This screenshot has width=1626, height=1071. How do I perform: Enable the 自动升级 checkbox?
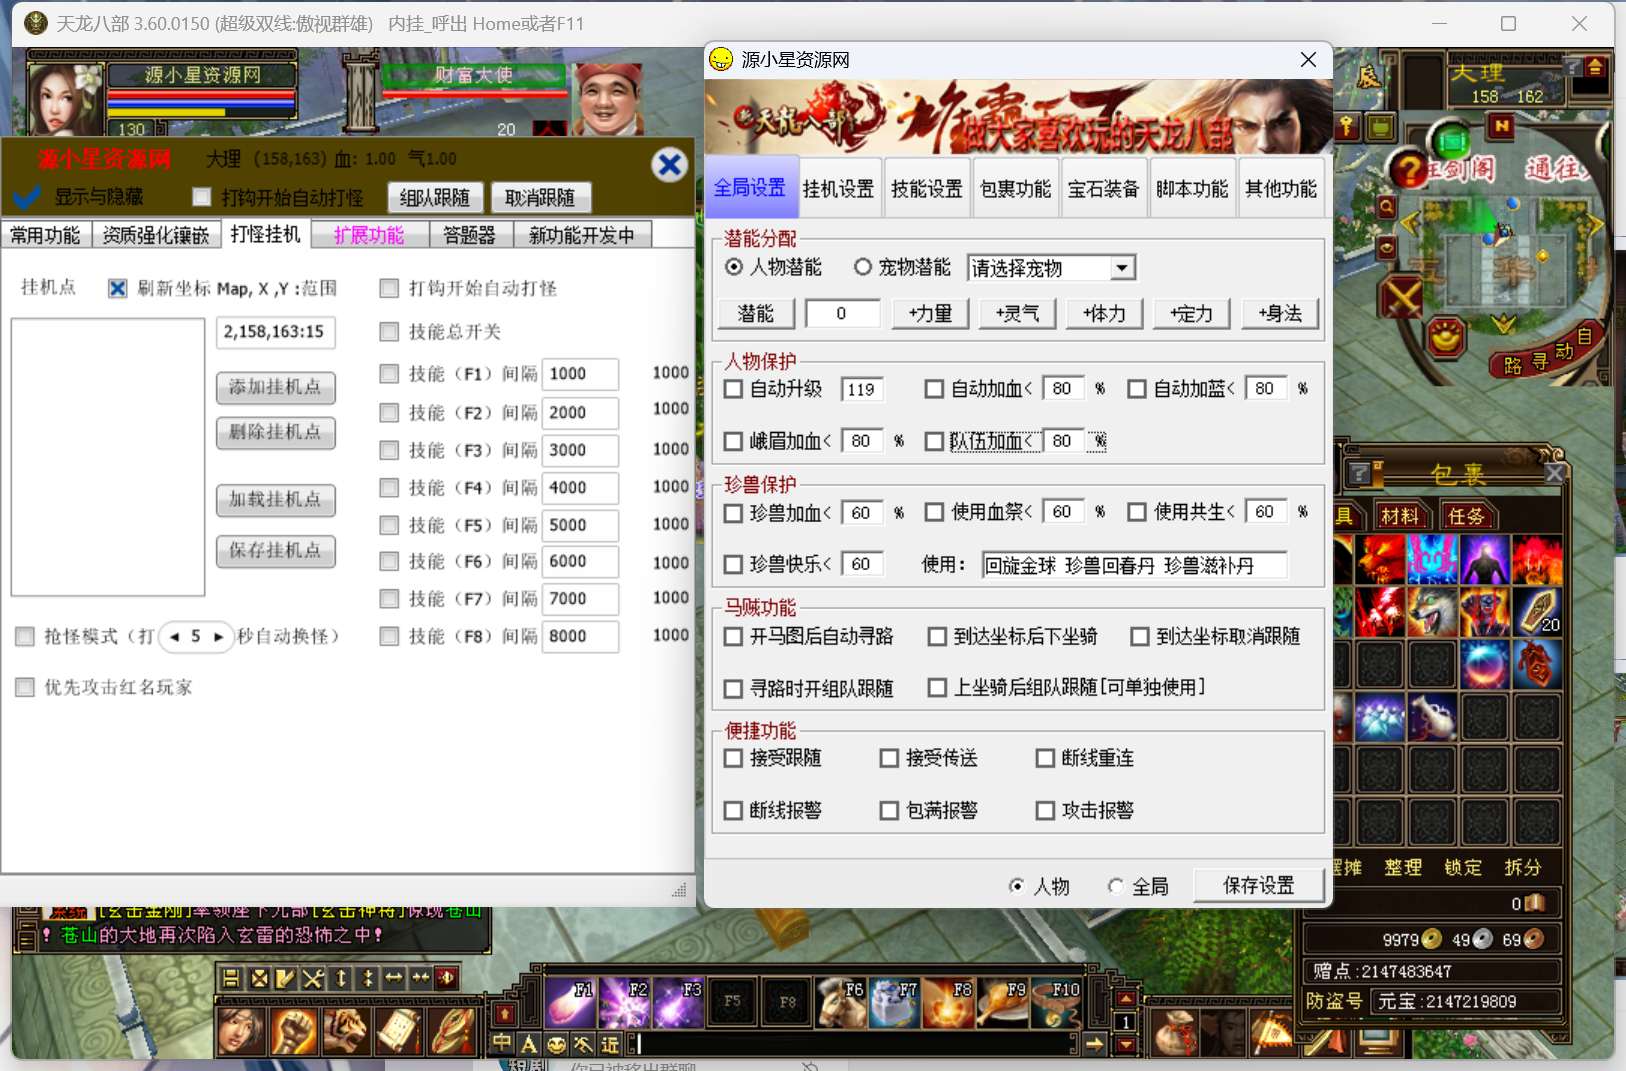[x=734, y=389]
